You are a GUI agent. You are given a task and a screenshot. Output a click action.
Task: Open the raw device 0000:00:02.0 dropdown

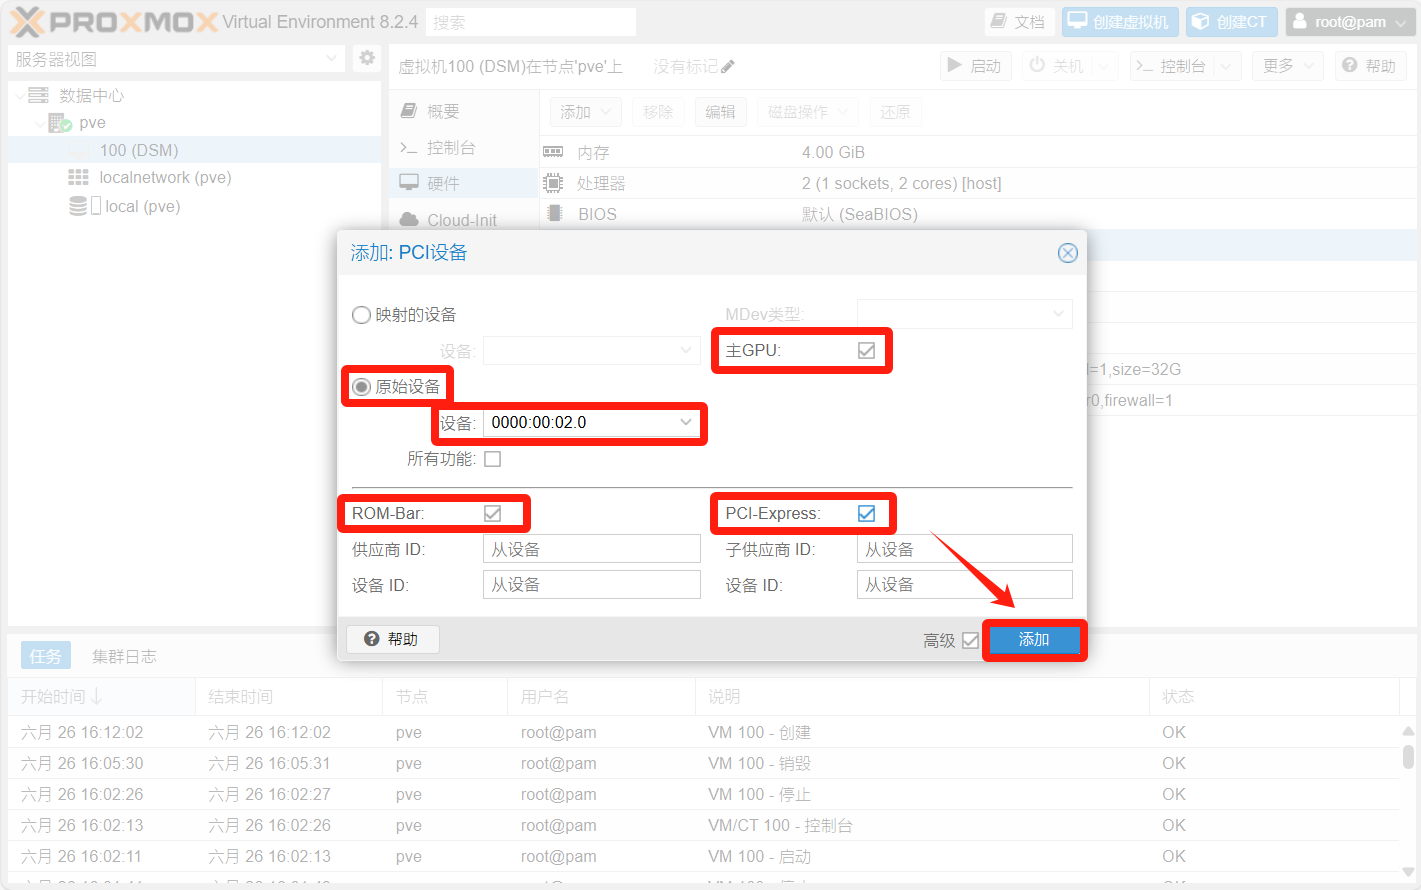click(685, 423)
